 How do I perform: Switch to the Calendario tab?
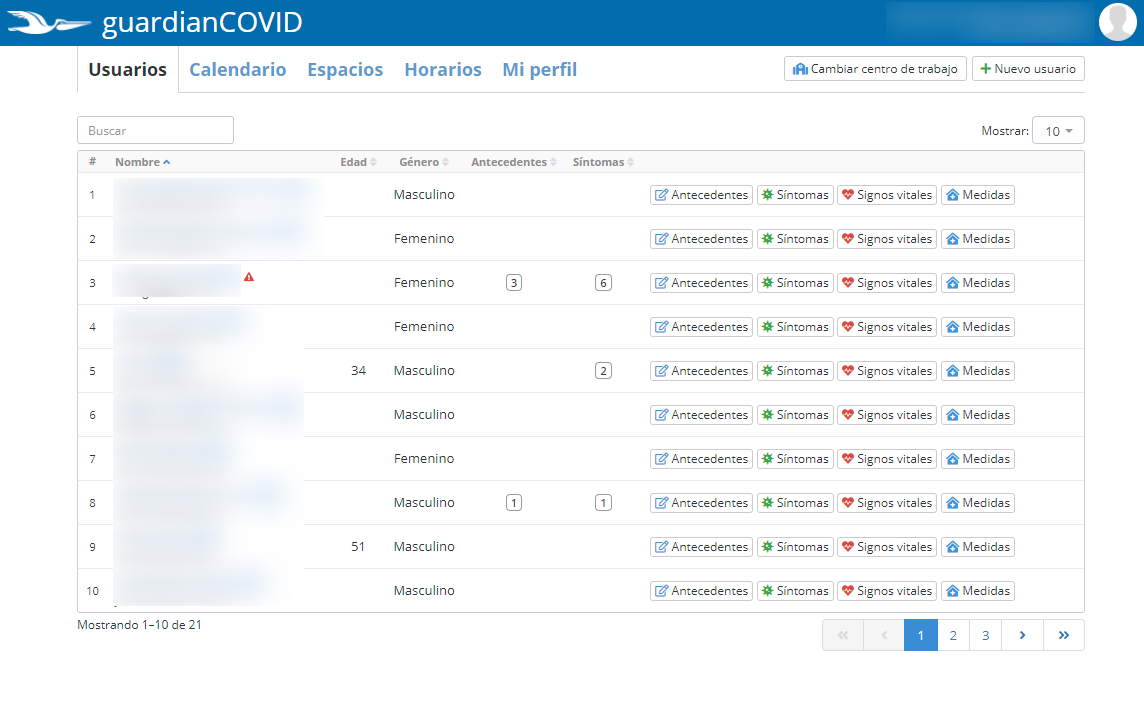[x=238, y=69]
